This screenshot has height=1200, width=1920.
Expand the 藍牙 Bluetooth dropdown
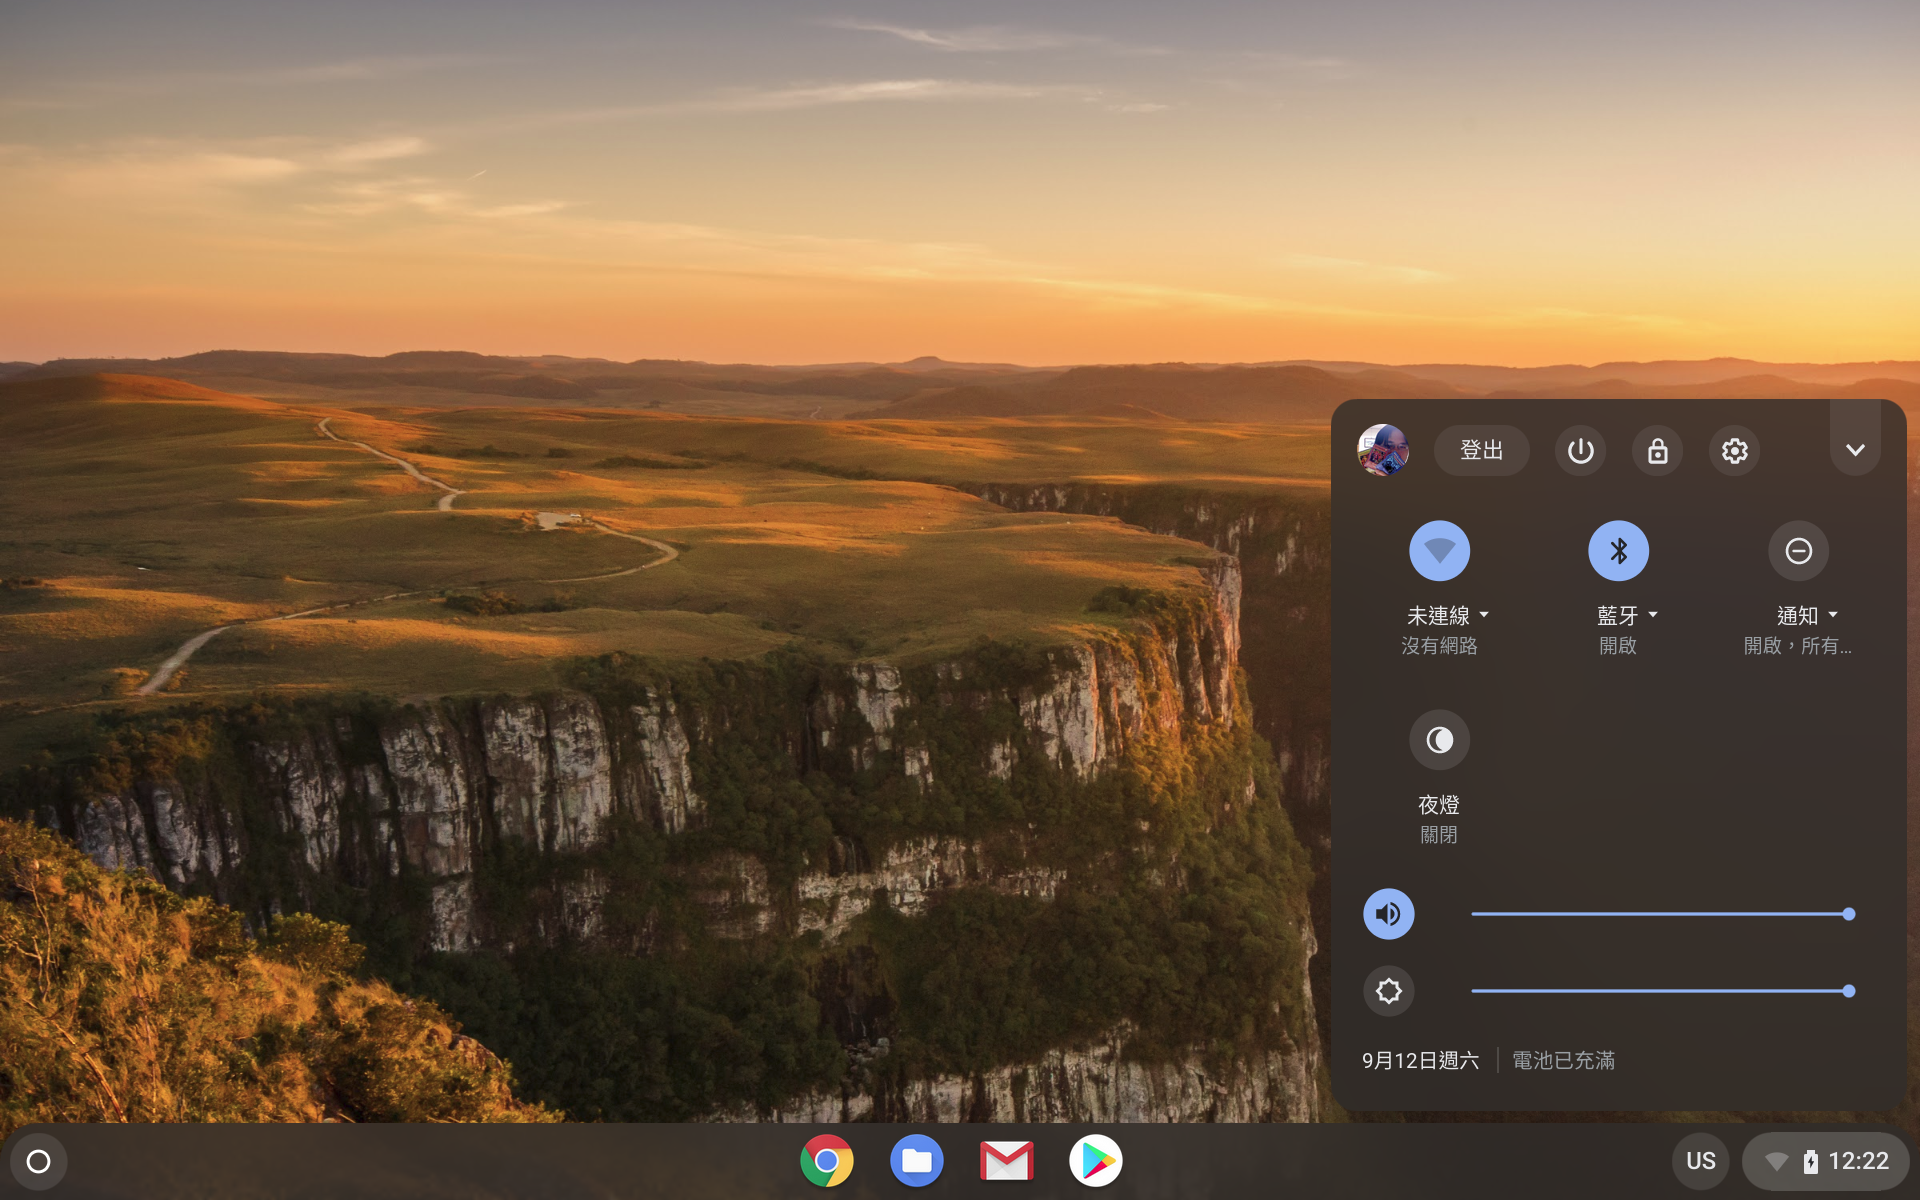tap(1627, 615)
